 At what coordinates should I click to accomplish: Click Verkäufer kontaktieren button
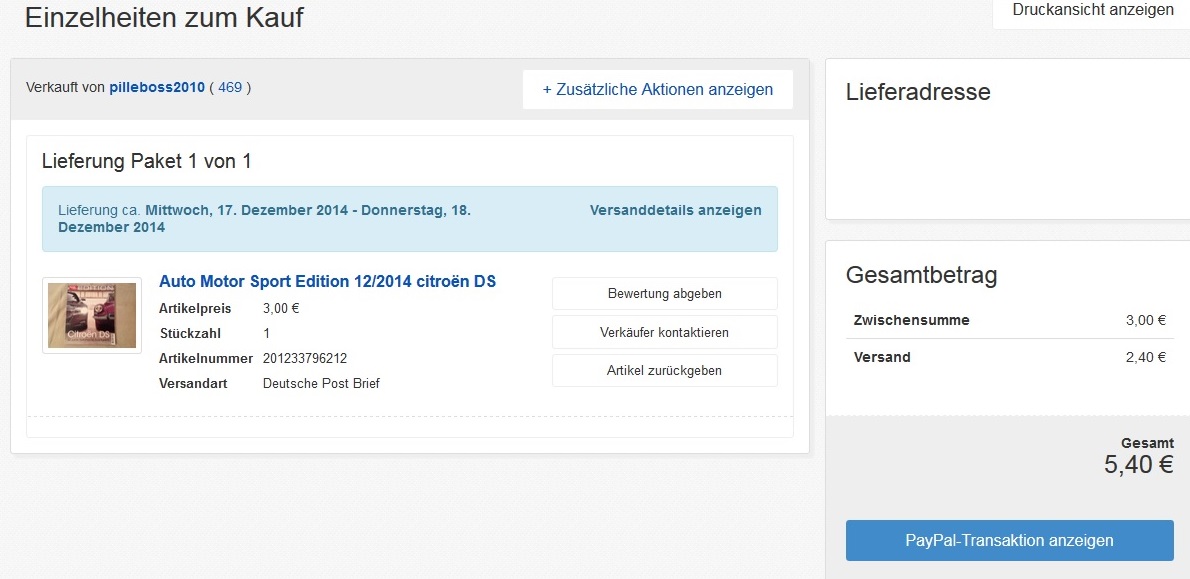click(x=664, y=332)
